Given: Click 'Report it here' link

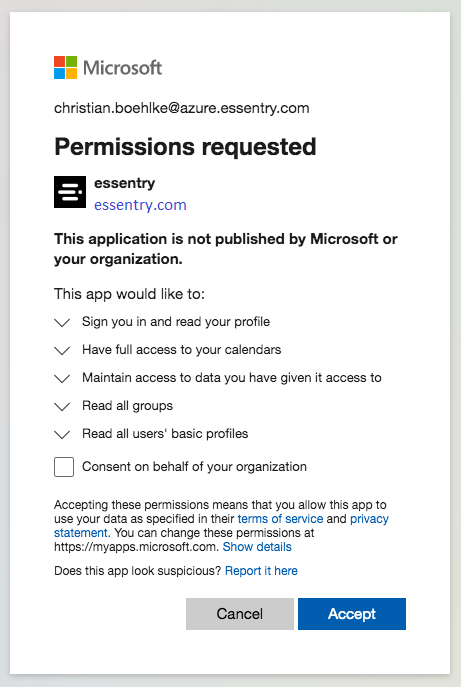Looking at the screenshot, I should (261, 571).
